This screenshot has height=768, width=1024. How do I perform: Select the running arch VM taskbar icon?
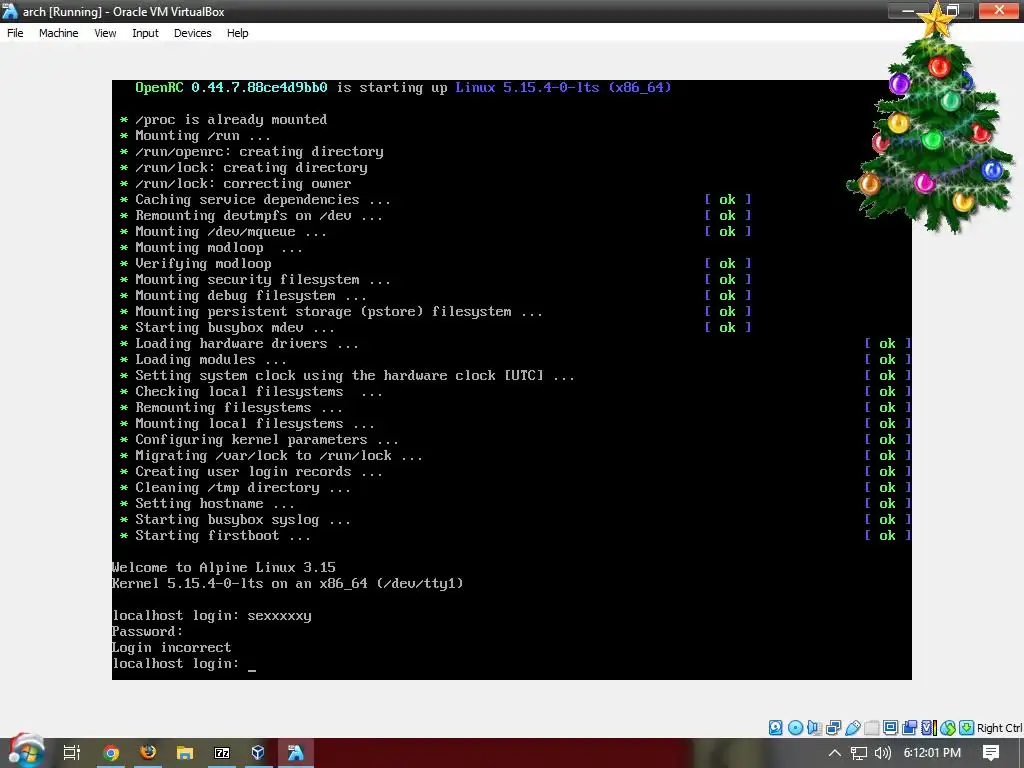tap(296, 752)
